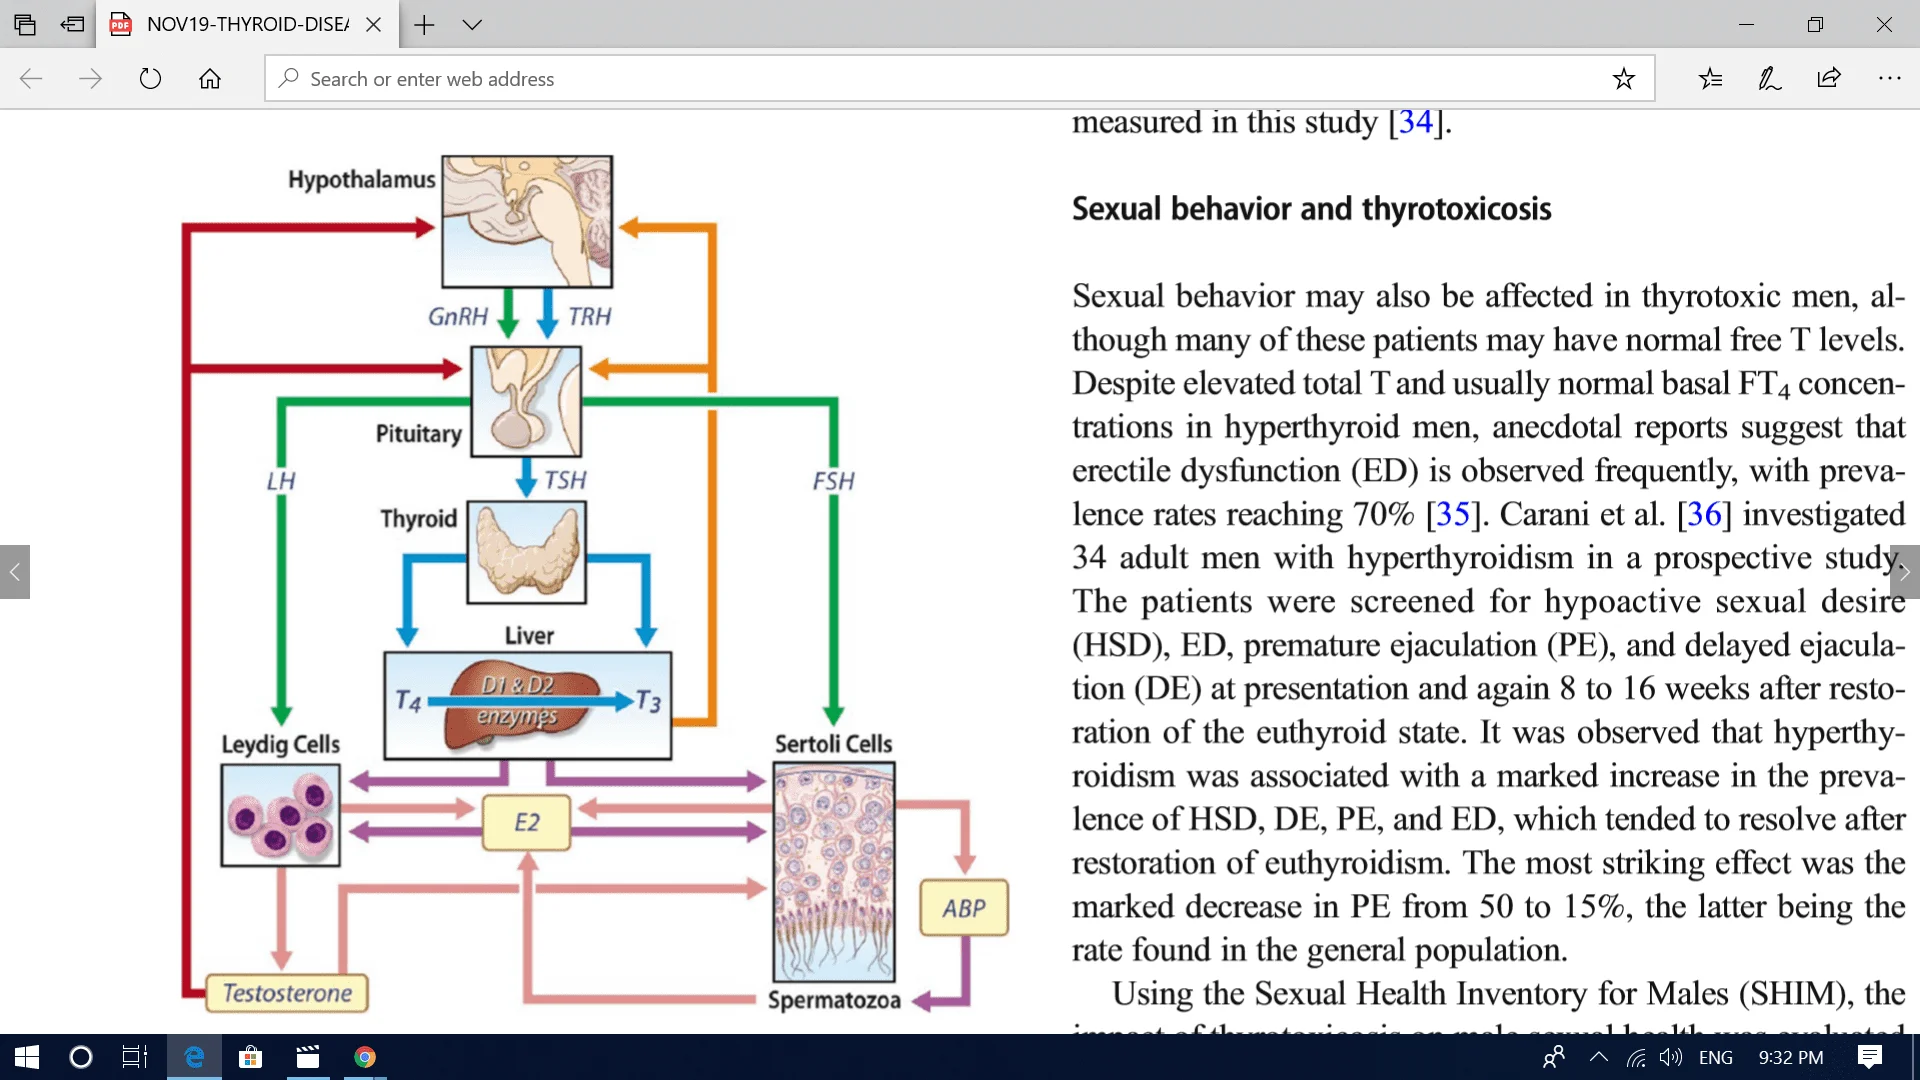The width and height of the screenshot is (1920, 1080).
Task: Open Microsoft Store from taskbar
Action: tap(250, 1057)
